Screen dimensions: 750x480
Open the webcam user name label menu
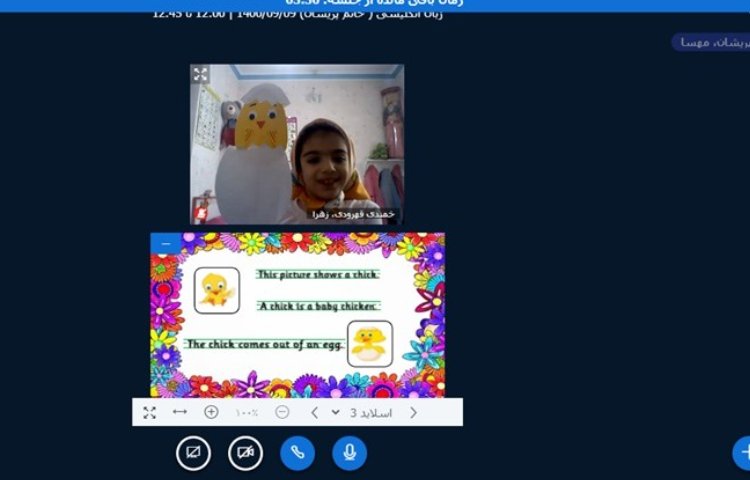point(365,214)
